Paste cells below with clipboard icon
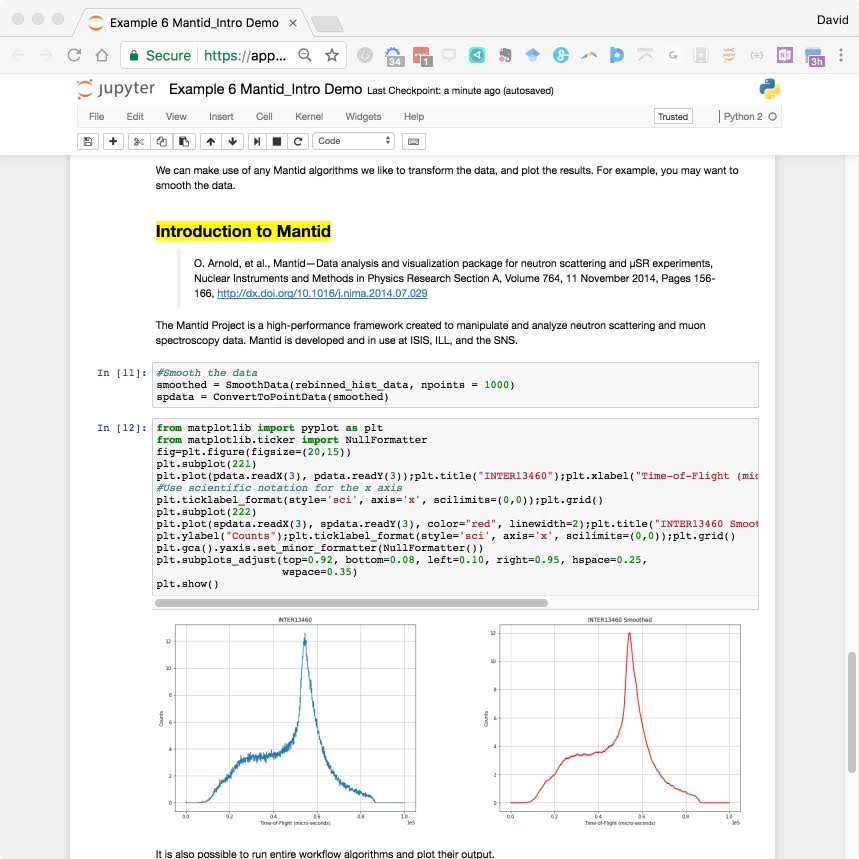859x859 pixels. click(184, 141)
